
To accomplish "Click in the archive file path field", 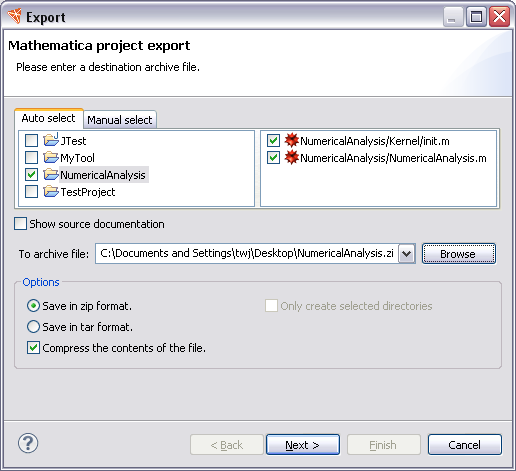I will [x=247, y=254].
